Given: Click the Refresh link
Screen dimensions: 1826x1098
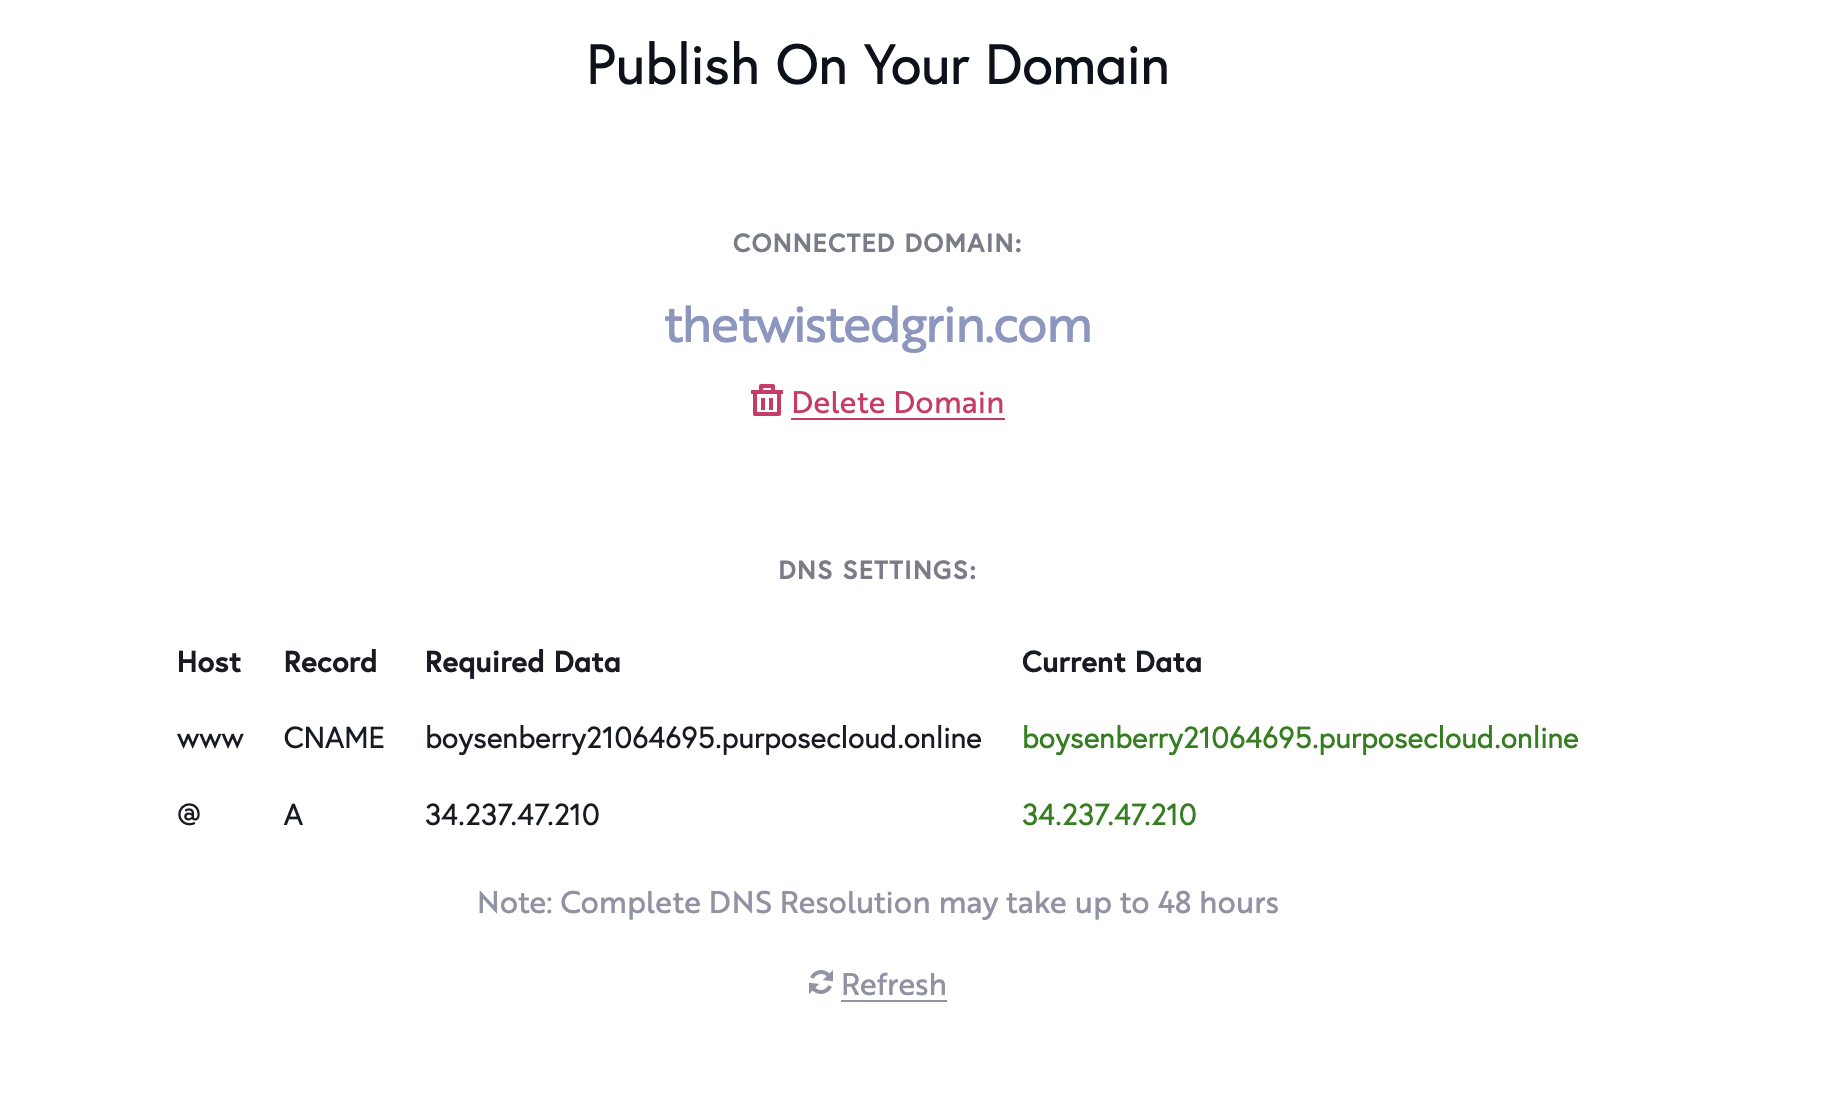Looking at the screenshot, I should [893, 984].
